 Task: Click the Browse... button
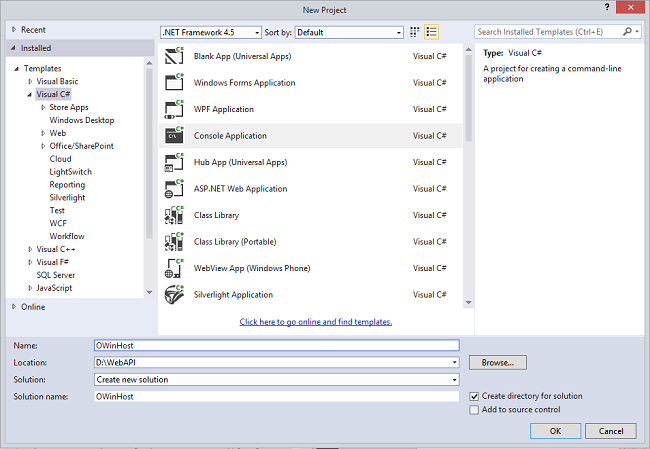coord(498,363)
